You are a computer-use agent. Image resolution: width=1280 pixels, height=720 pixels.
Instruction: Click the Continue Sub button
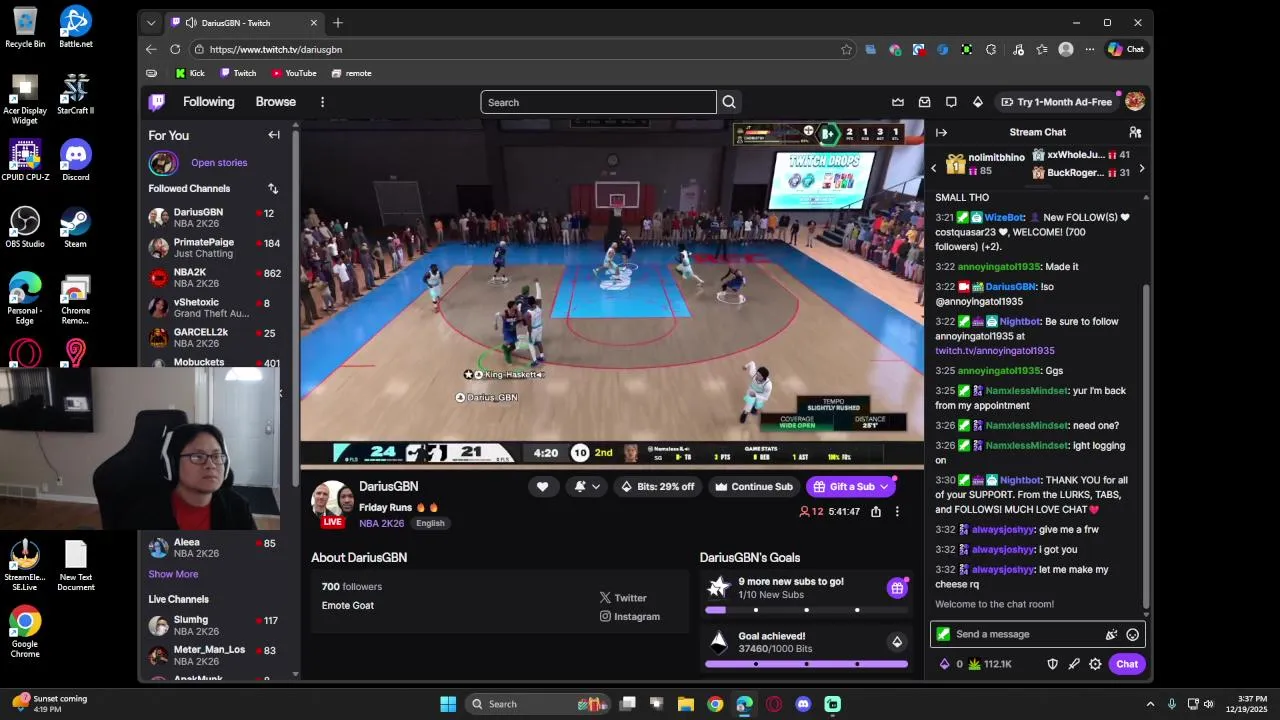point(753,487)
